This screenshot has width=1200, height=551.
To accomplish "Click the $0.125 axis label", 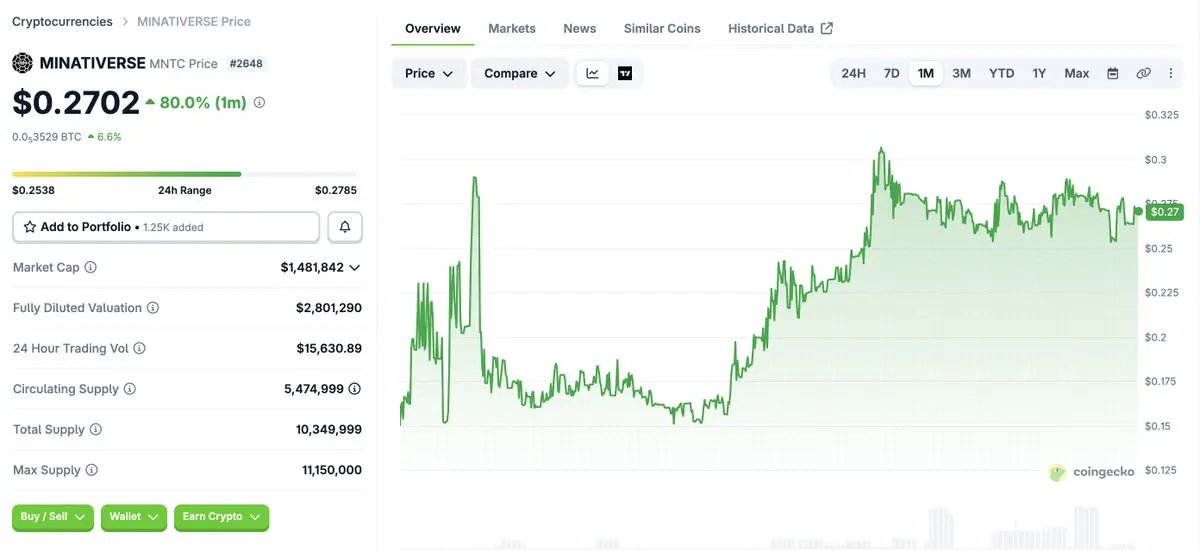I will [1162, 470].
